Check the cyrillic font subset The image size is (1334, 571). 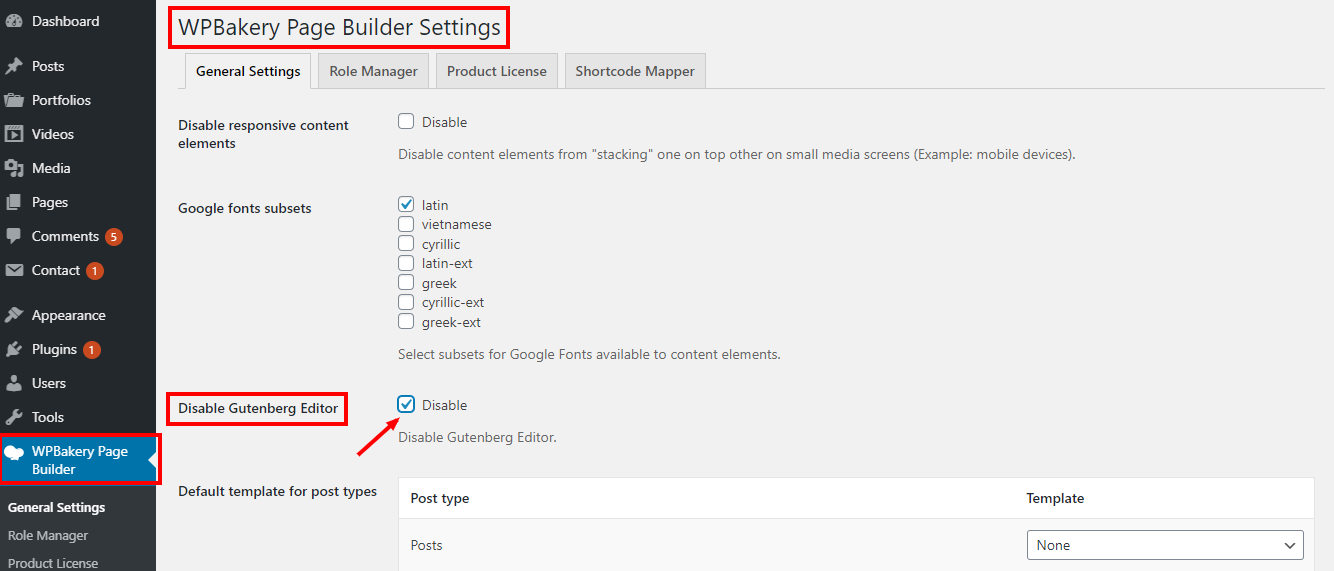click(x=406, y=244)
